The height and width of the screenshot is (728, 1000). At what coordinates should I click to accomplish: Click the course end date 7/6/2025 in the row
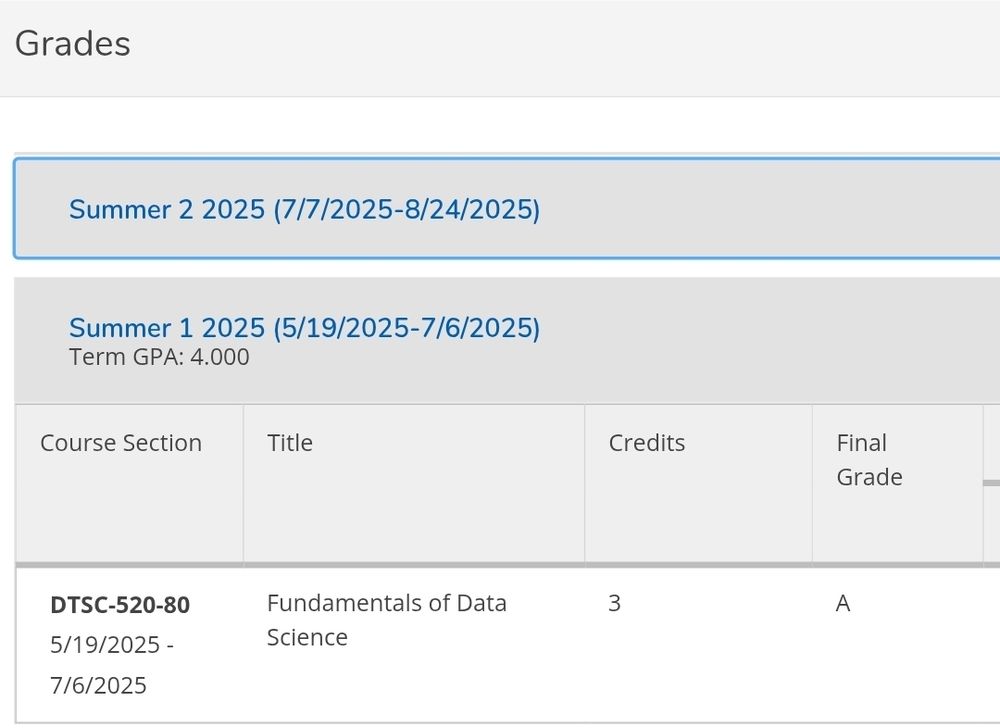point(98,685)
